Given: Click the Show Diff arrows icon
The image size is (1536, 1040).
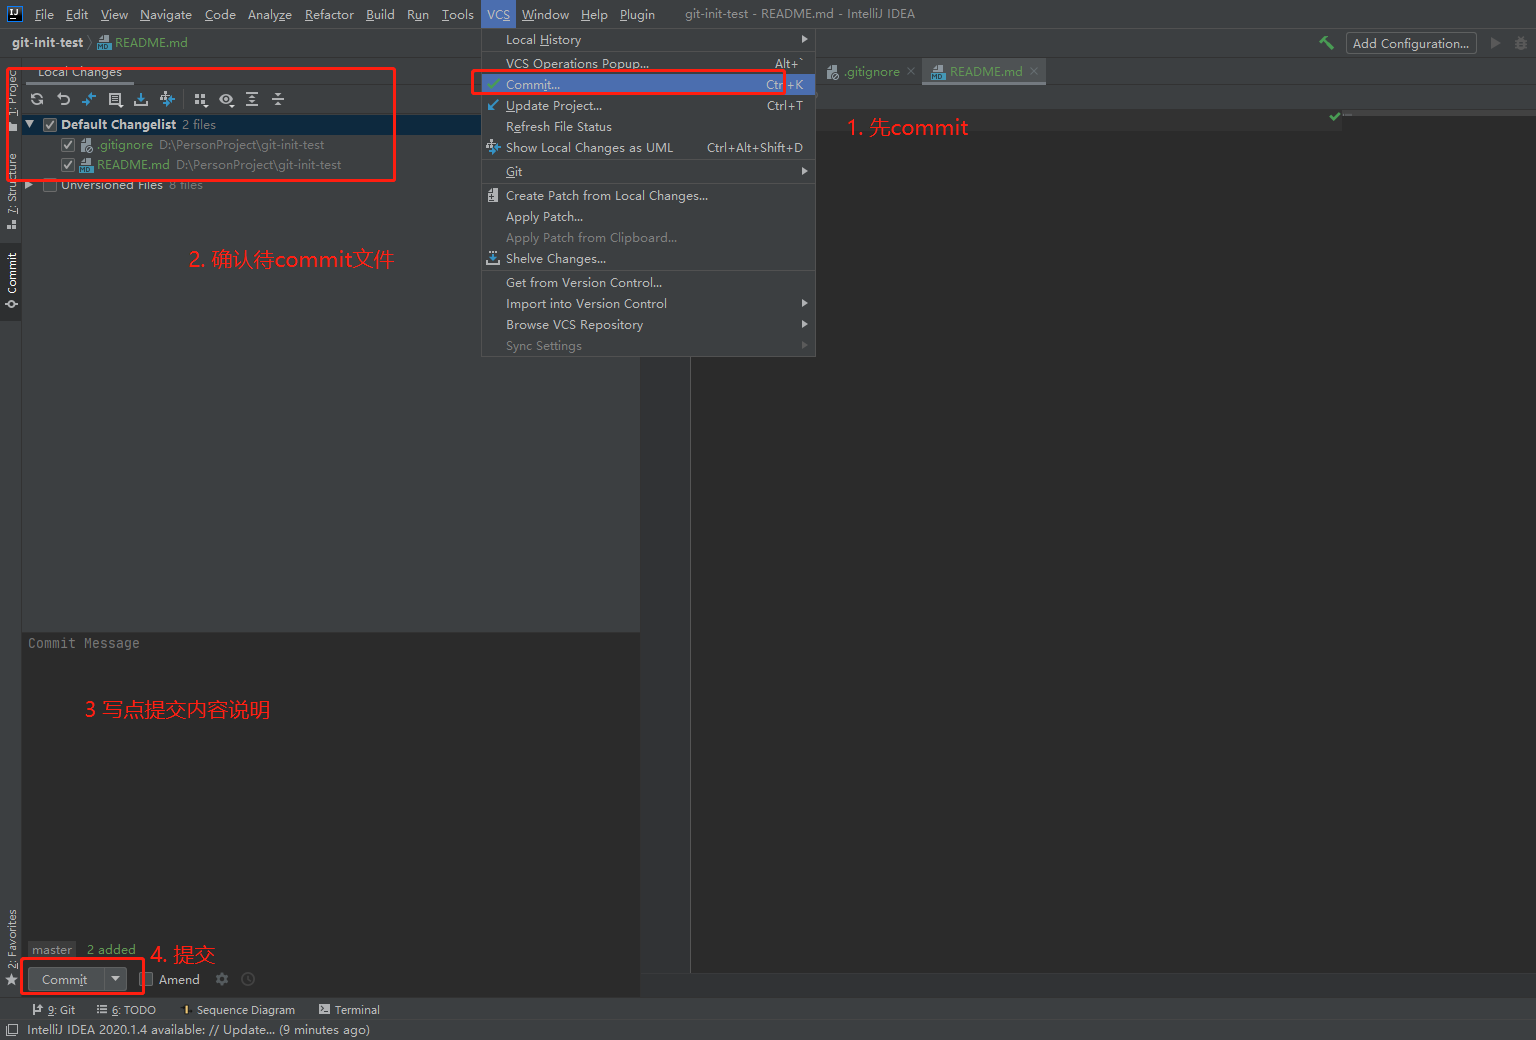Looking at the screenshot, I should coord(89,99).
